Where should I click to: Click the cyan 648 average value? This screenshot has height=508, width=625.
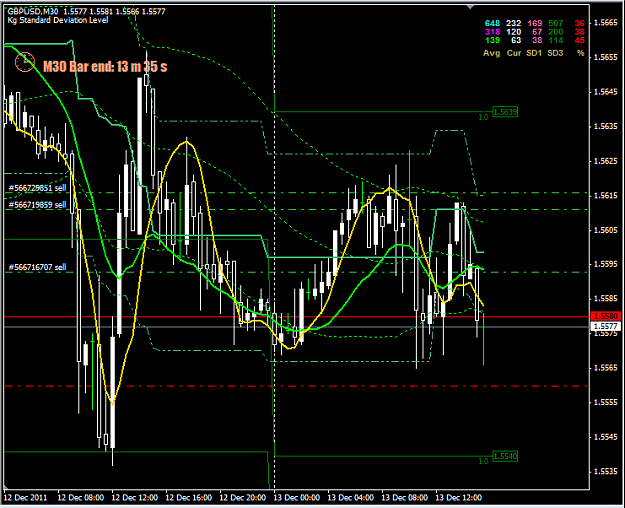493,24
